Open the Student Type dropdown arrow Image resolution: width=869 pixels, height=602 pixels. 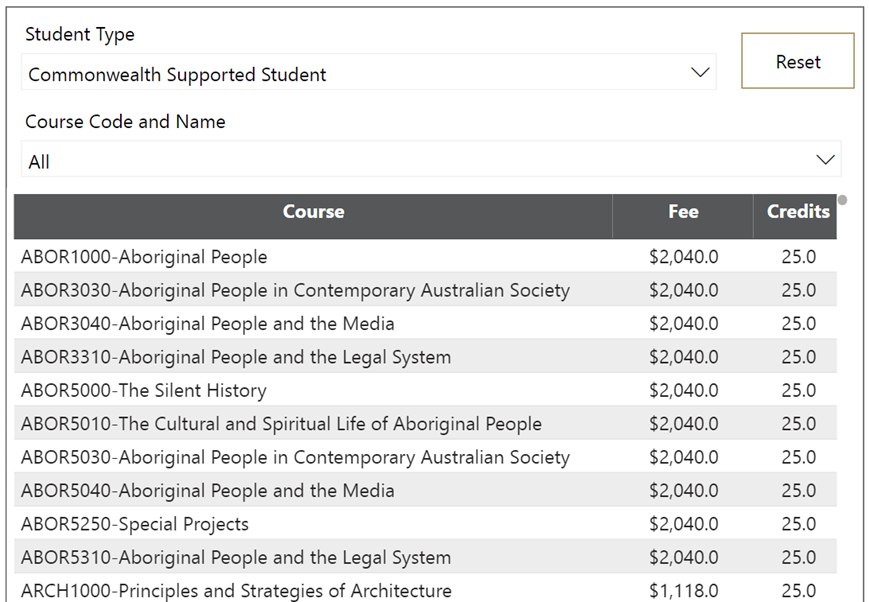pos(700,72)
